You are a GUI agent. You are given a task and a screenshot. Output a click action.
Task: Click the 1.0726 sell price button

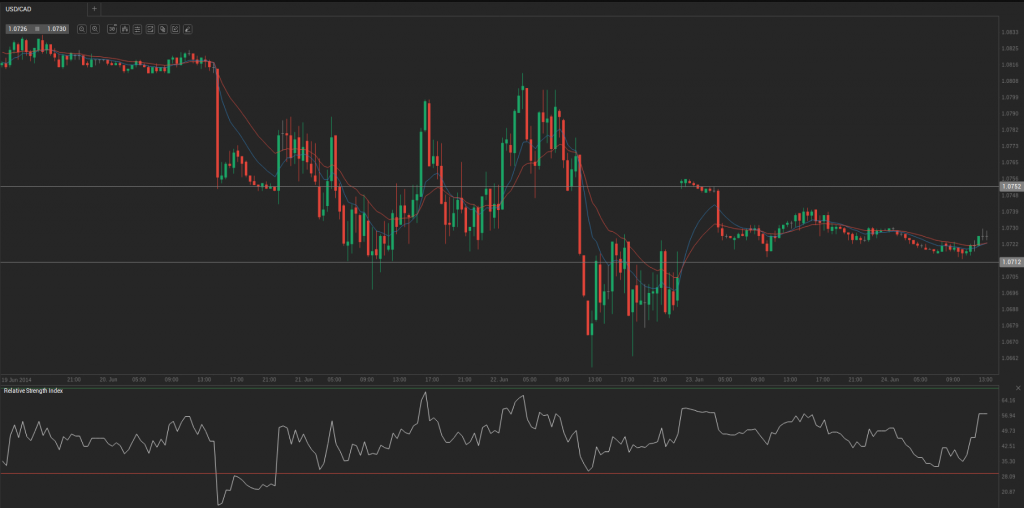(x=17, y=29)
